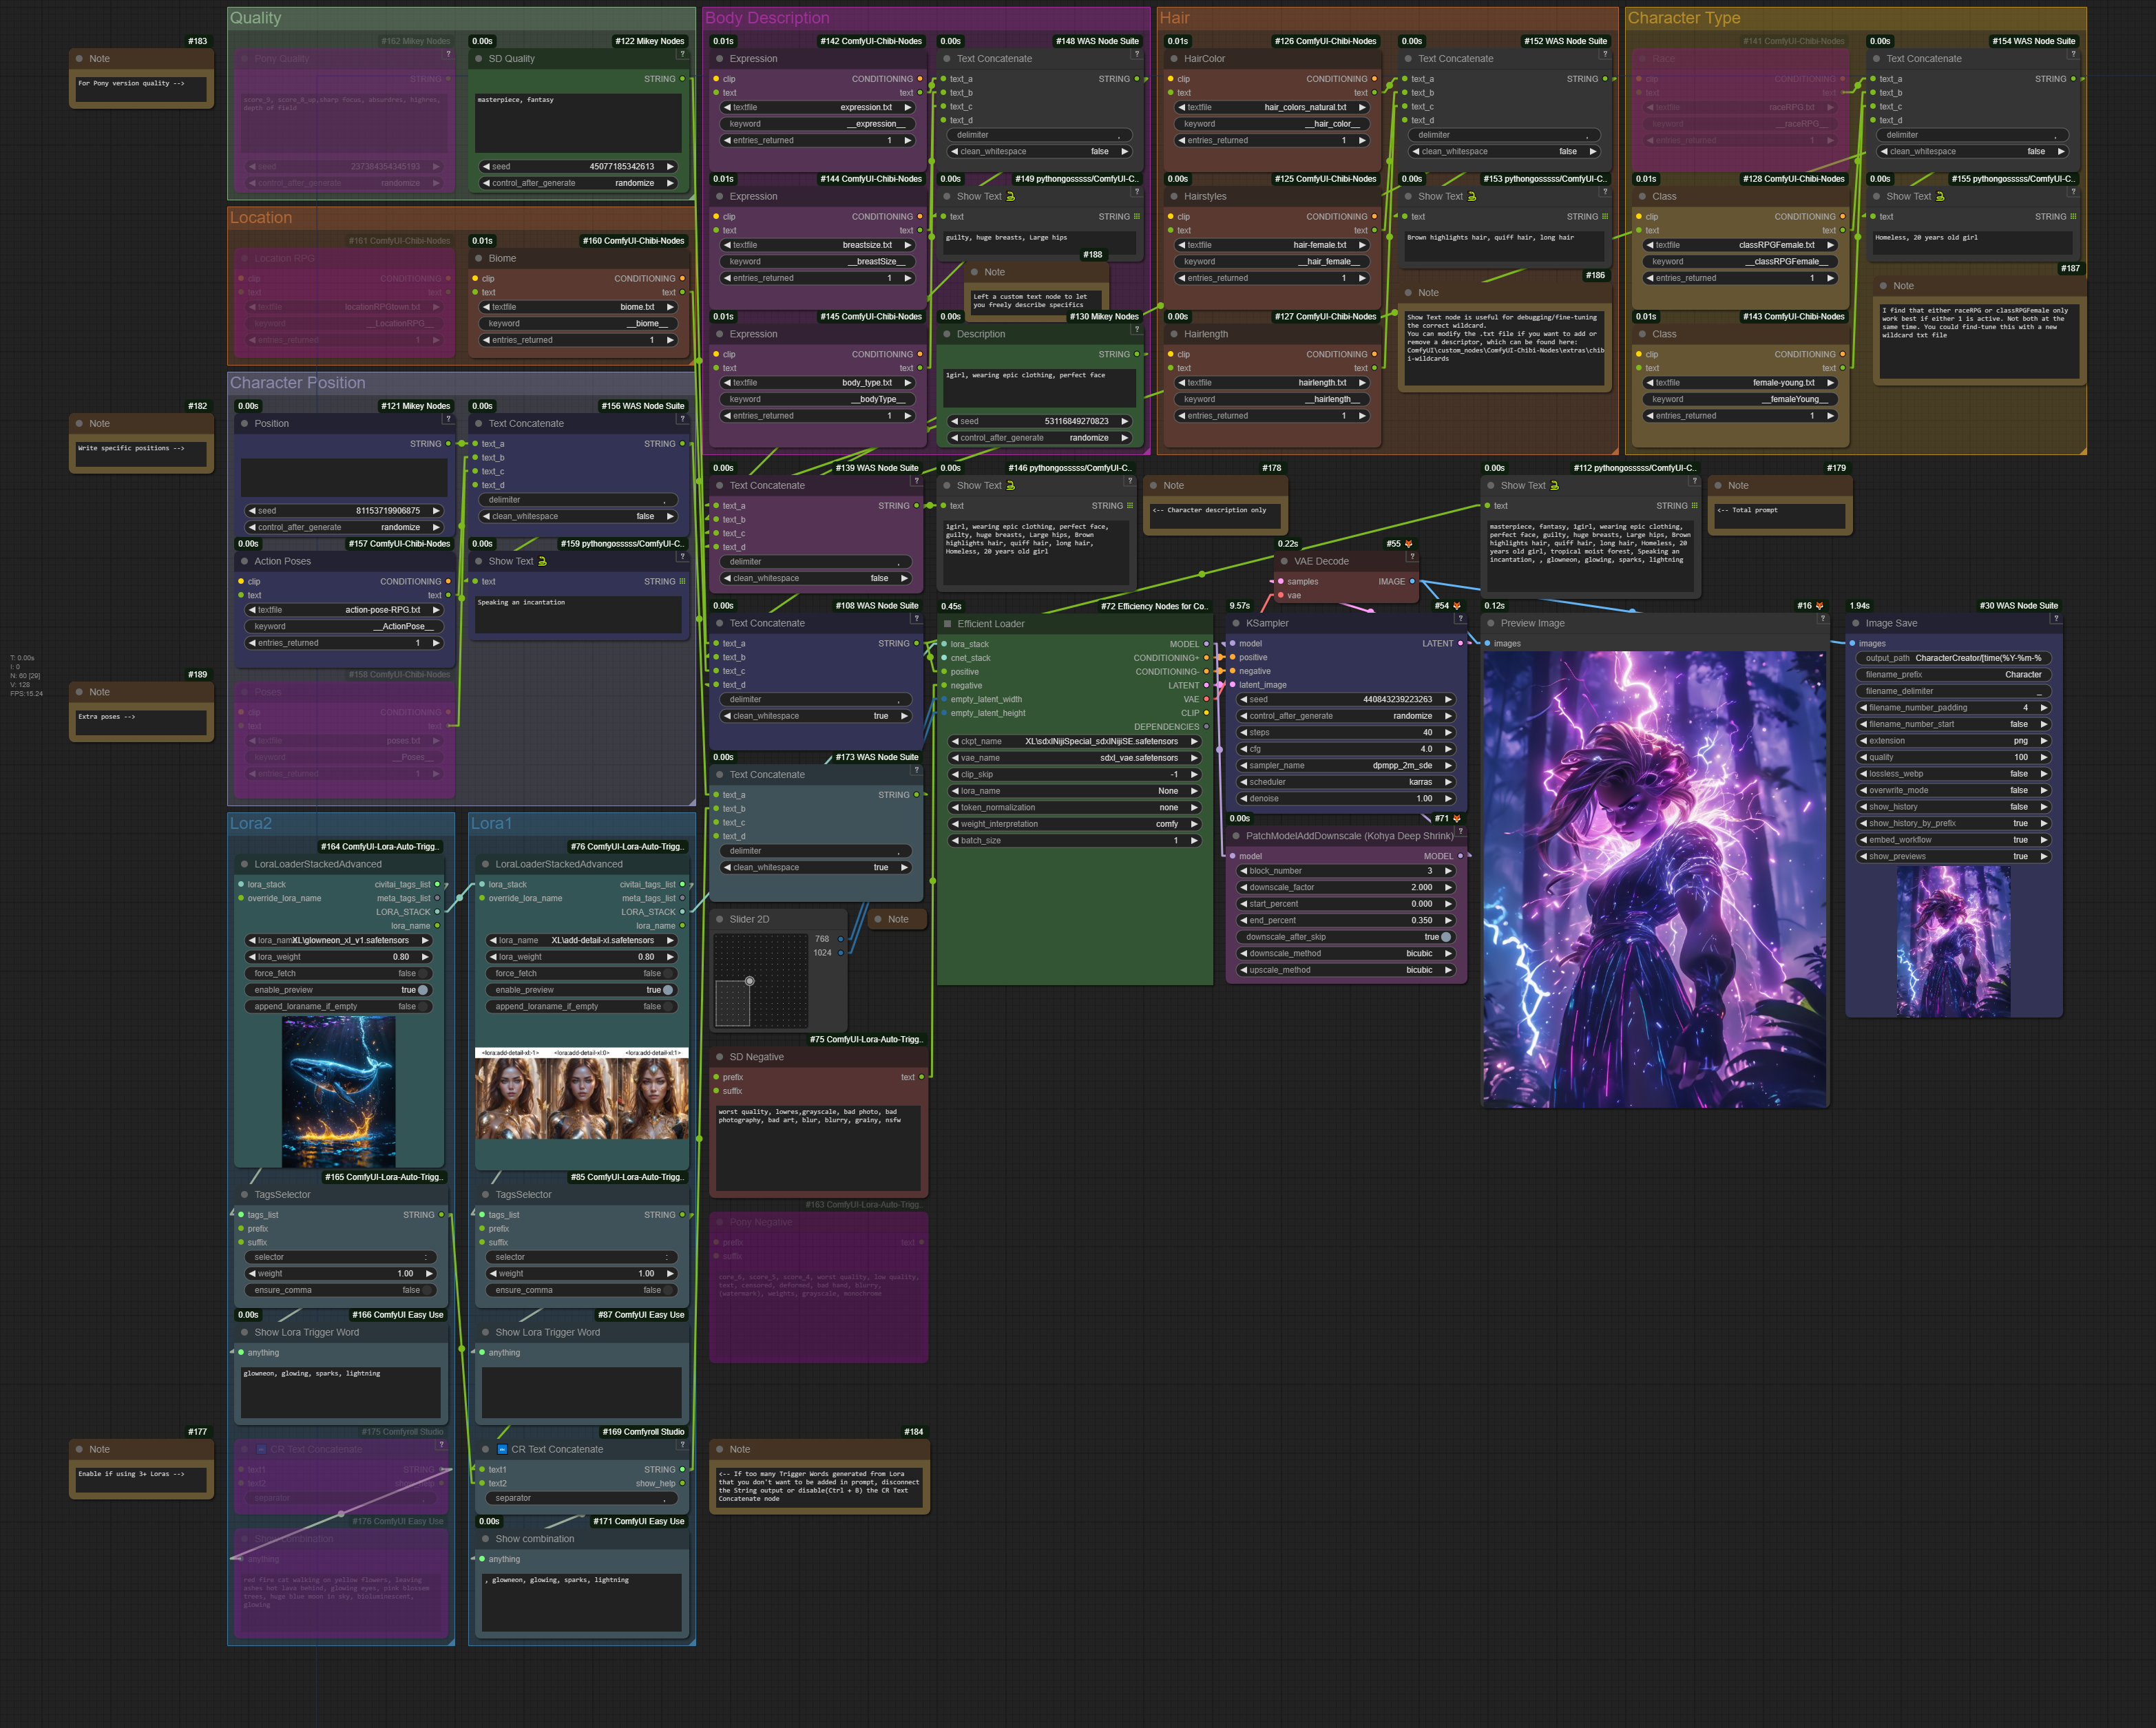Toggle force_fetch on the add-detail-xl Lora loader
The width and height of the screenshot is (2156, 1728).
click(667, 973)
